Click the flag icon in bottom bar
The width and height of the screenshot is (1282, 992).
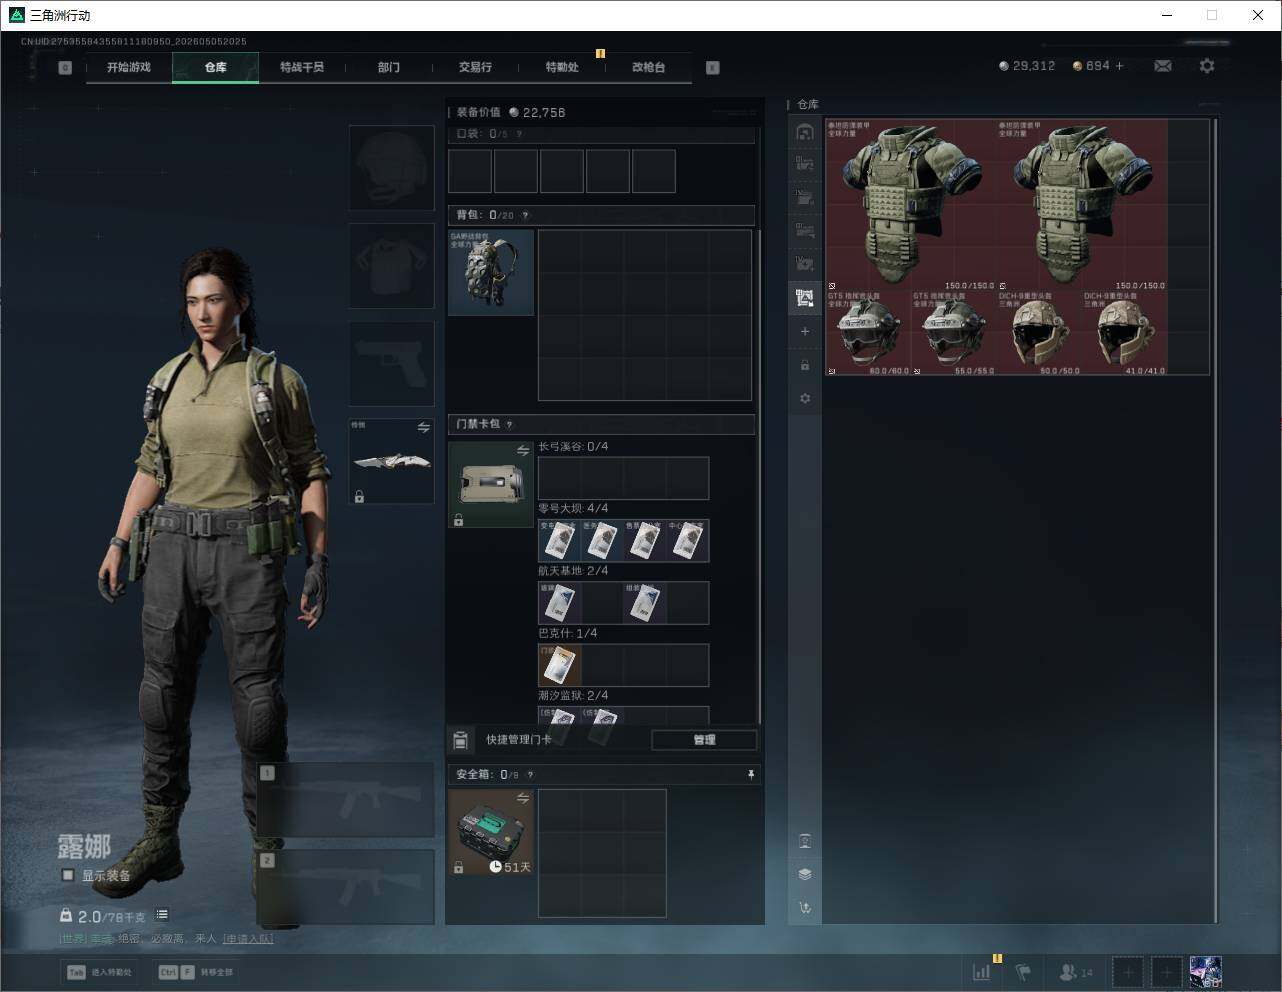coord(1023,972)
